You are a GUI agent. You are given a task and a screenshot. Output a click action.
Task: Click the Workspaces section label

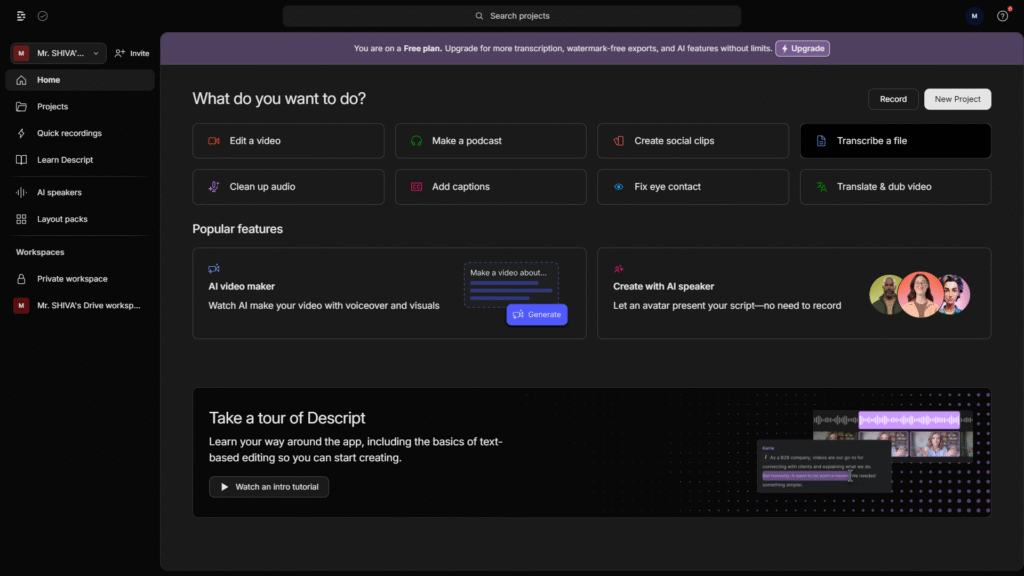(40, 252)
